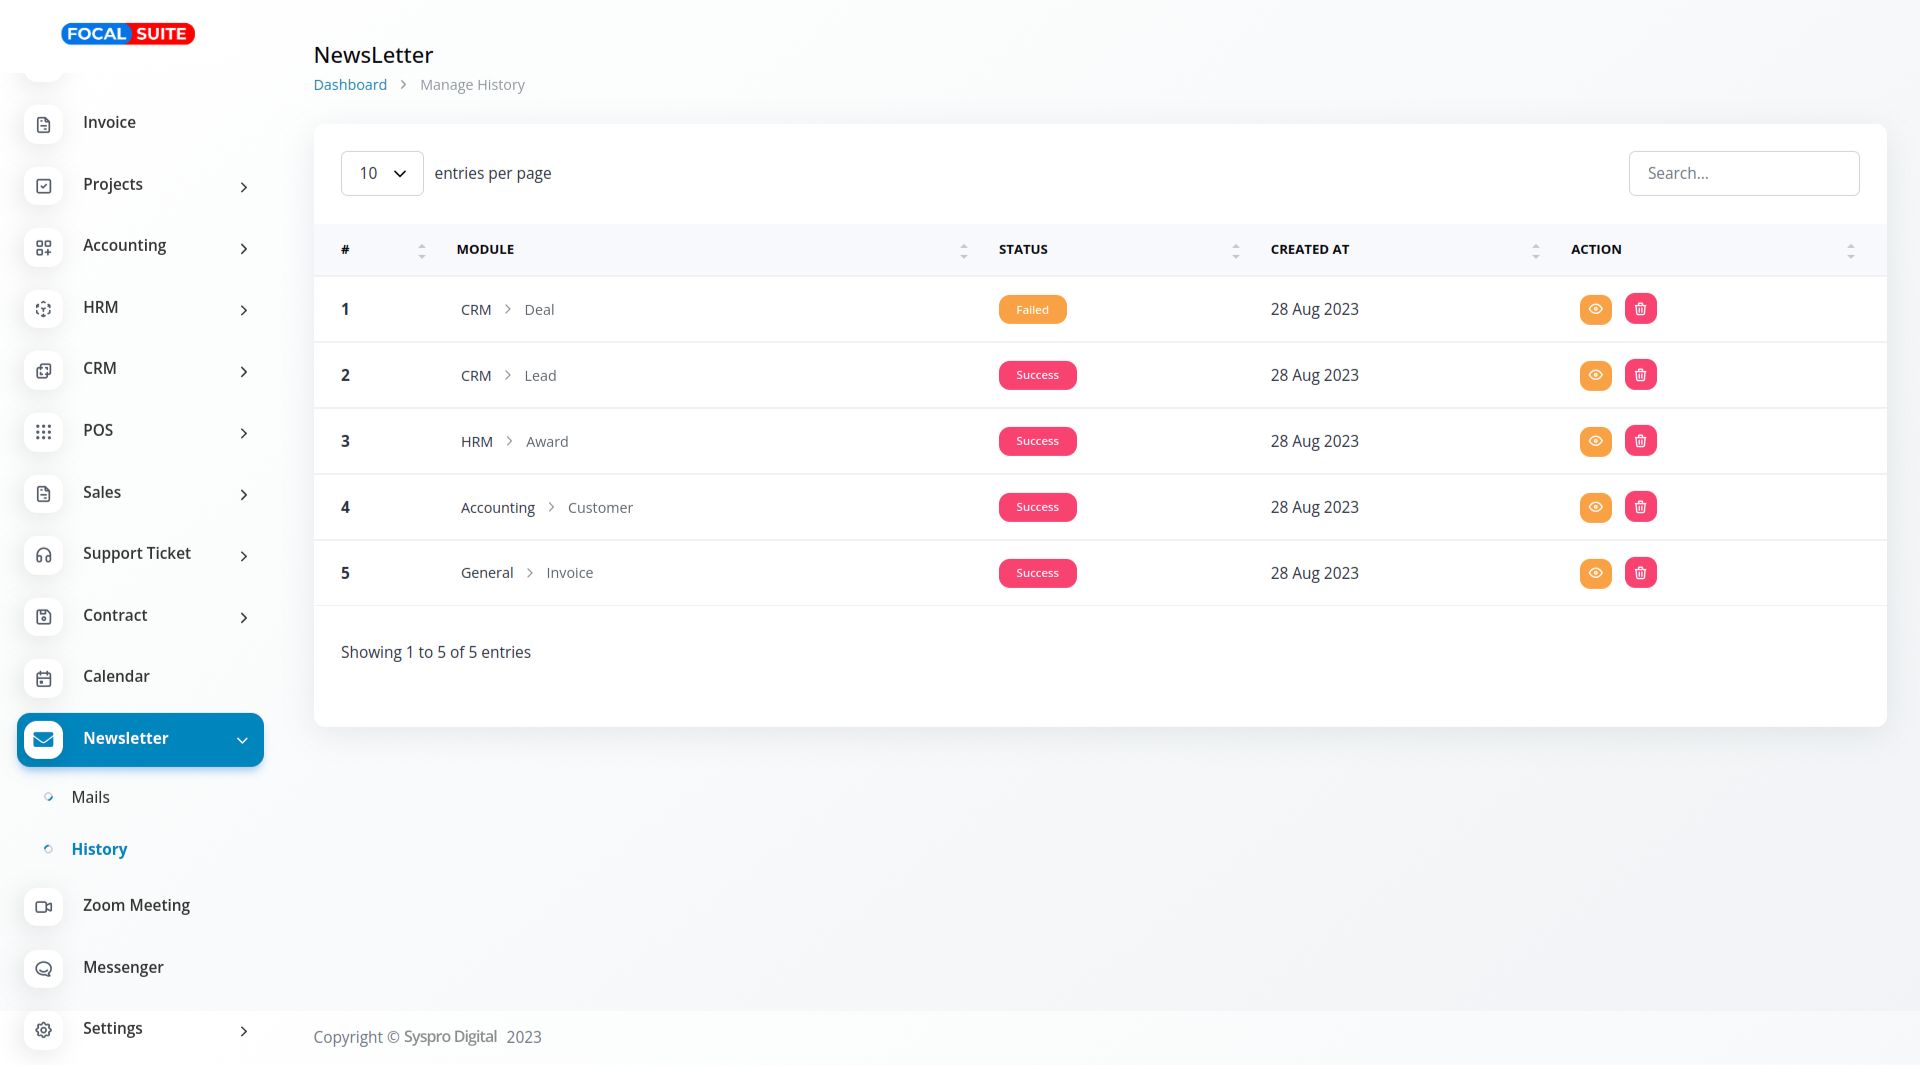1920x1080 pixels.
Task: Delete the CRM Deal history row
Action: 1640,309
